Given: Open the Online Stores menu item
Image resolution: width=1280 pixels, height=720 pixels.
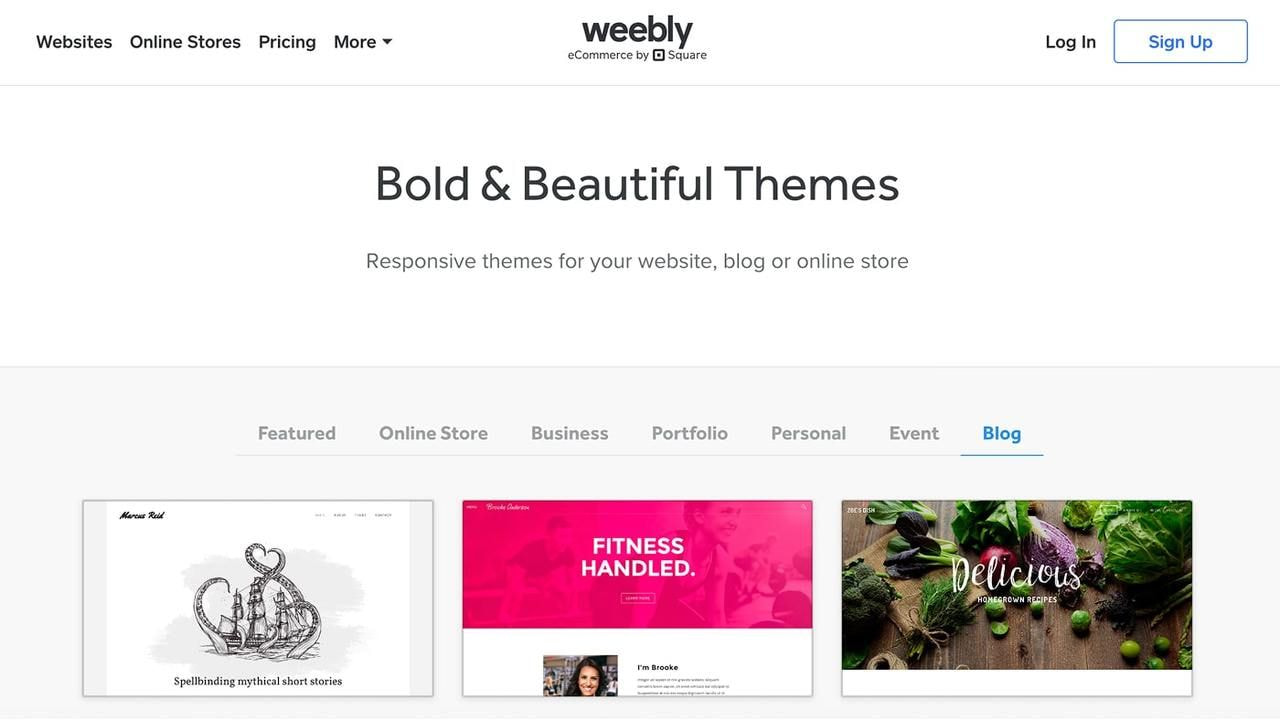Looking at the screenshot, I should pyautogui.click(x=185, y=42).
